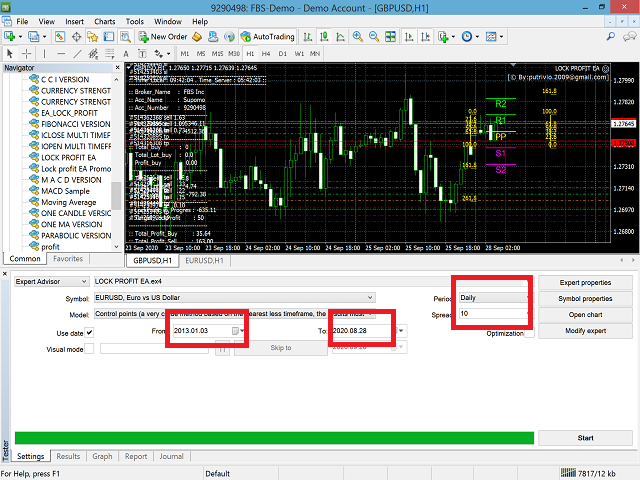Screen dimensions: 640x480
Task: Click the Open chart button
Action: 585,315
